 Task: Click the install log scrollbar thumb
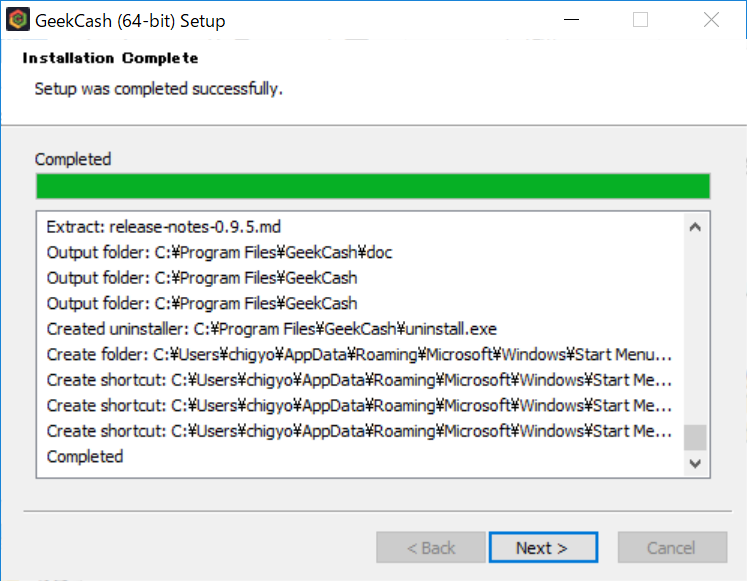click(x=695, y=438)
